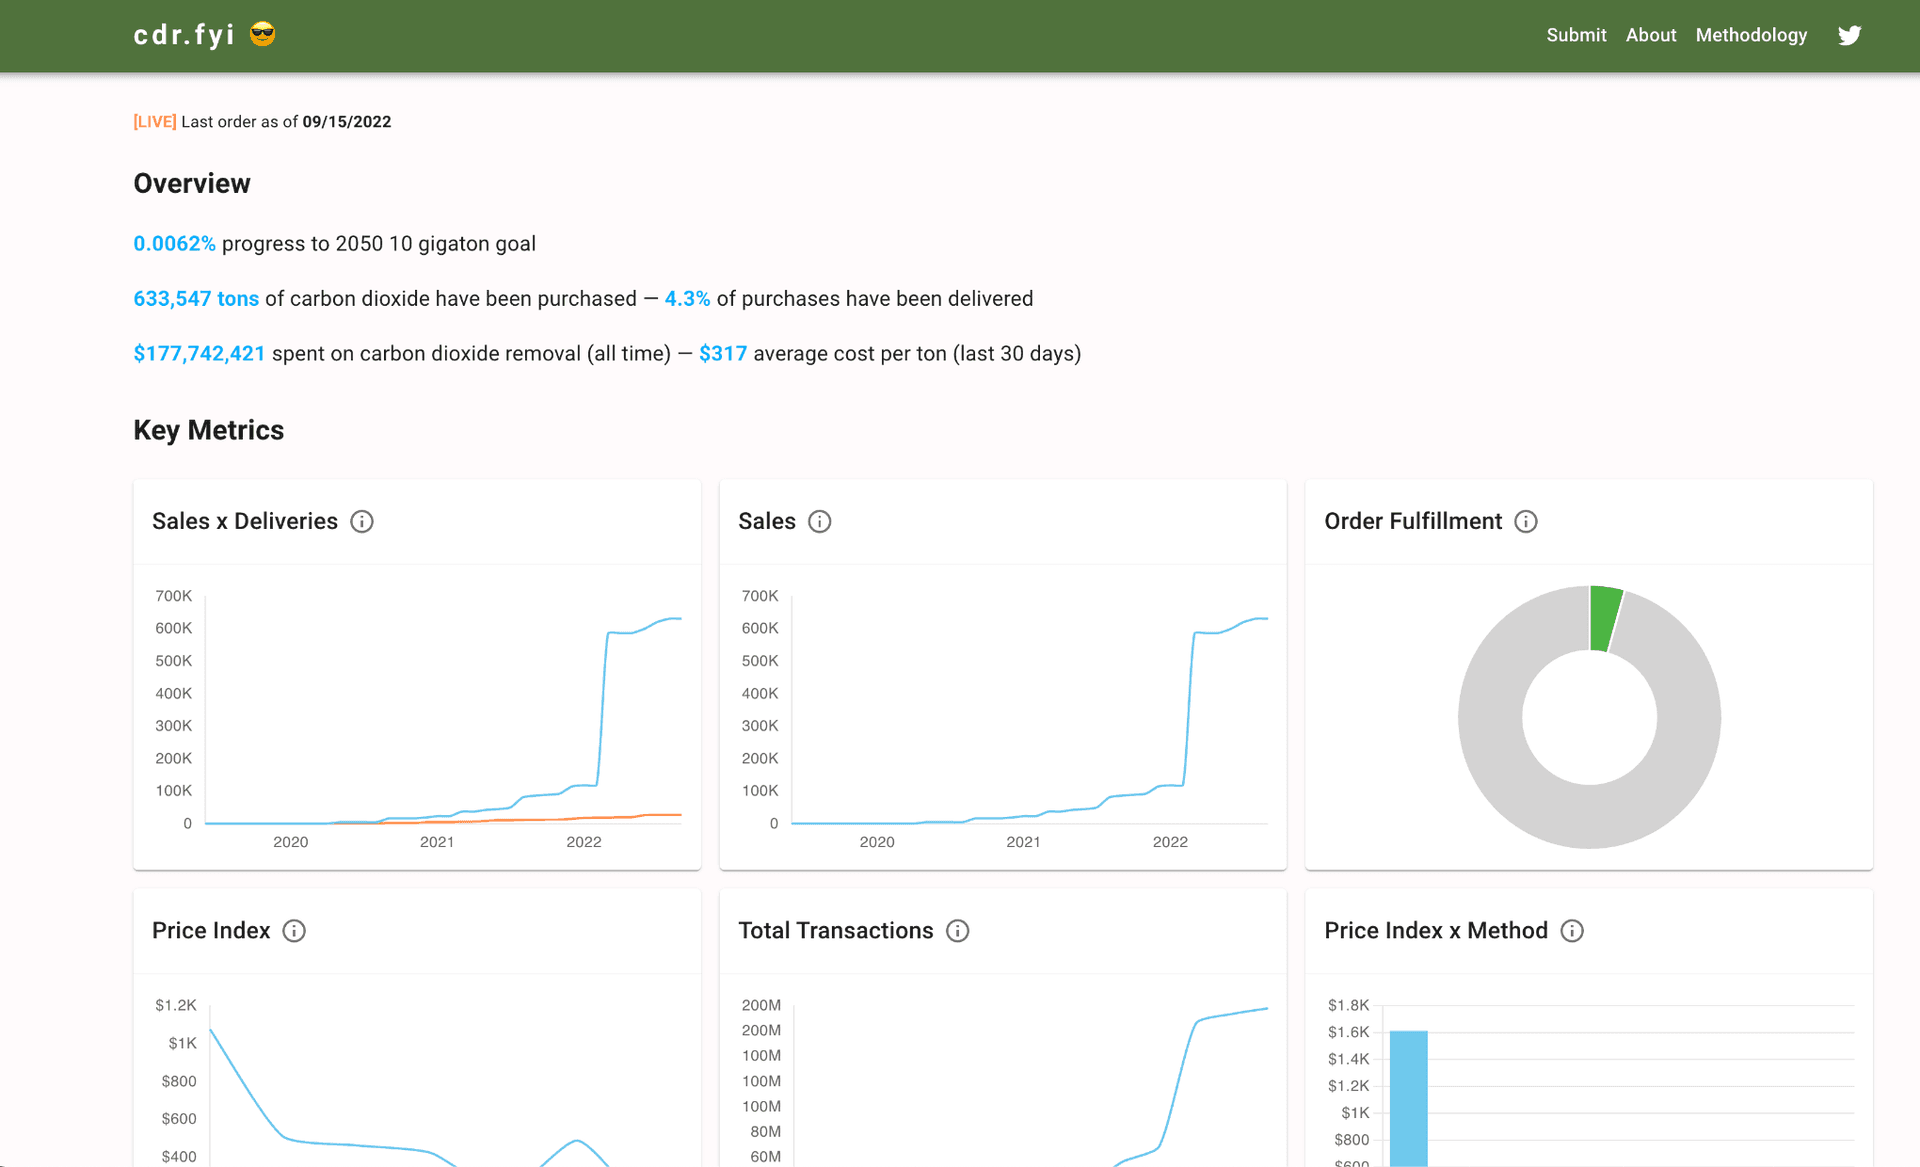Open the Twitter bird icon link
Screen dimensions: 1920x1167
point(1849,35)
